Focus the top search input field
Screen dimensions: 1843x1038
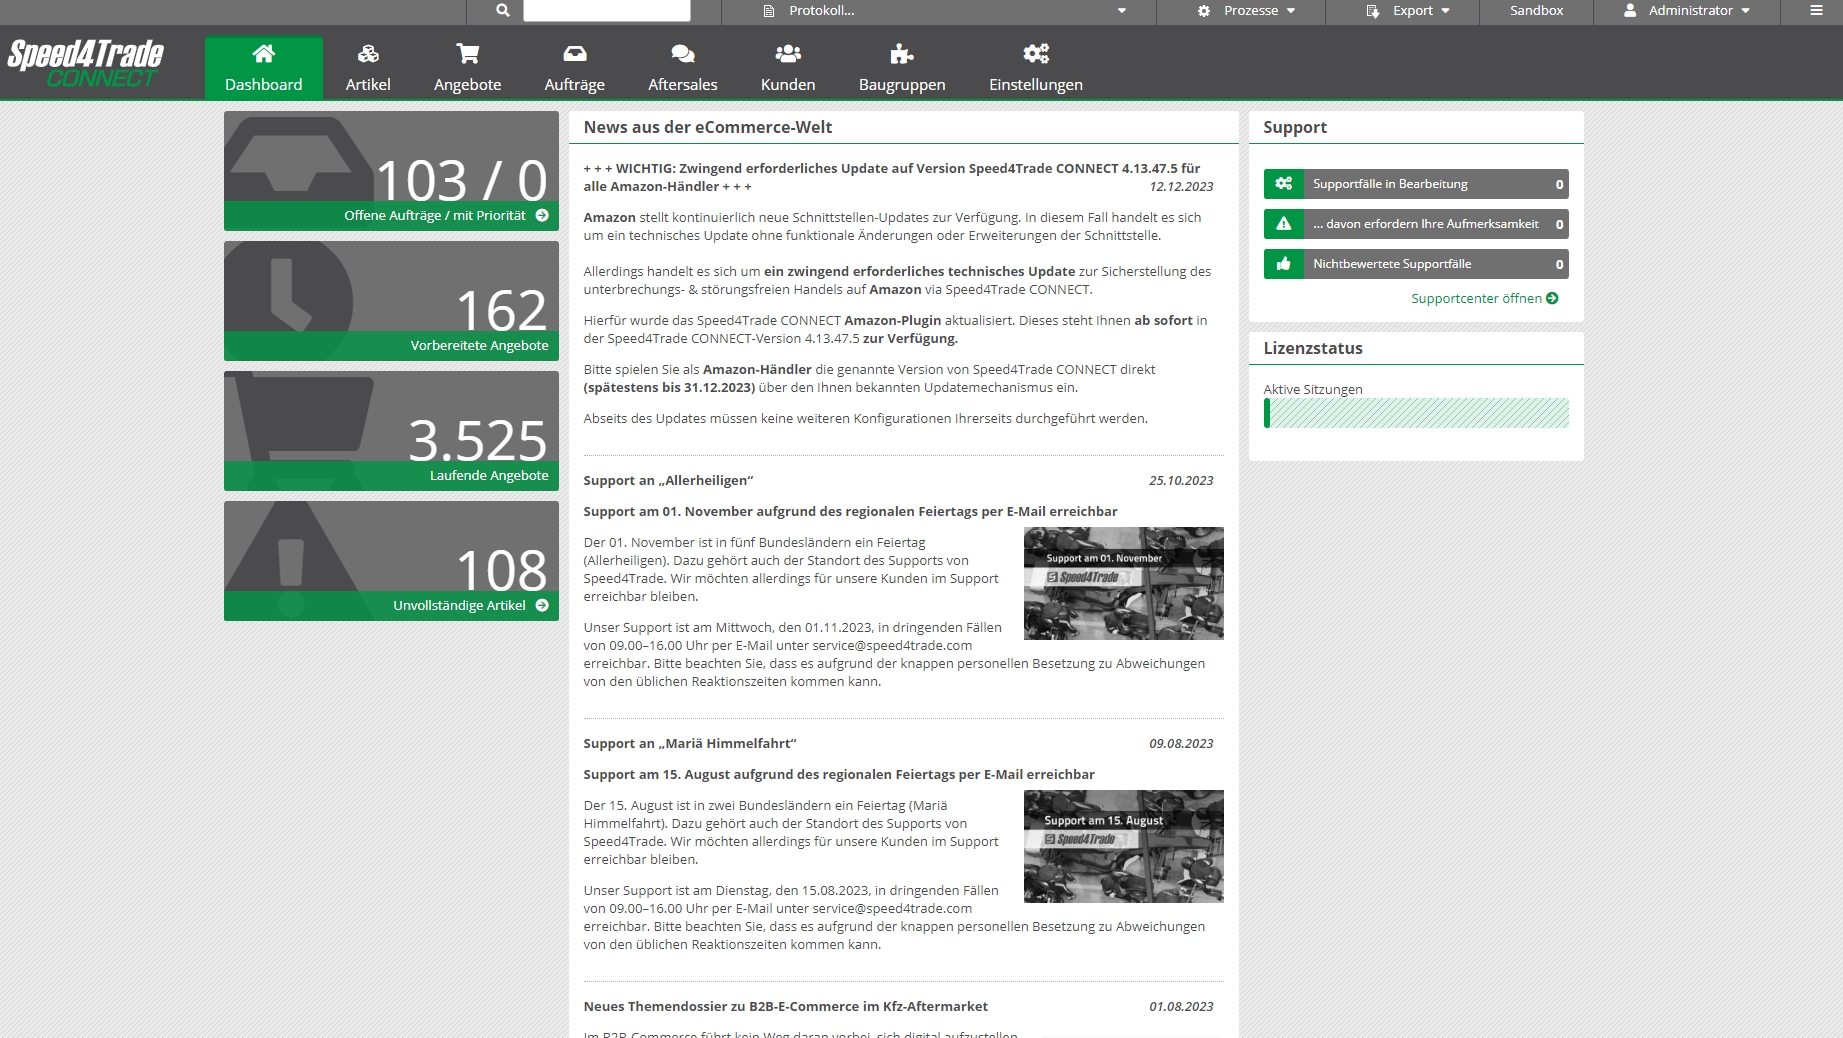pos(606,11)
